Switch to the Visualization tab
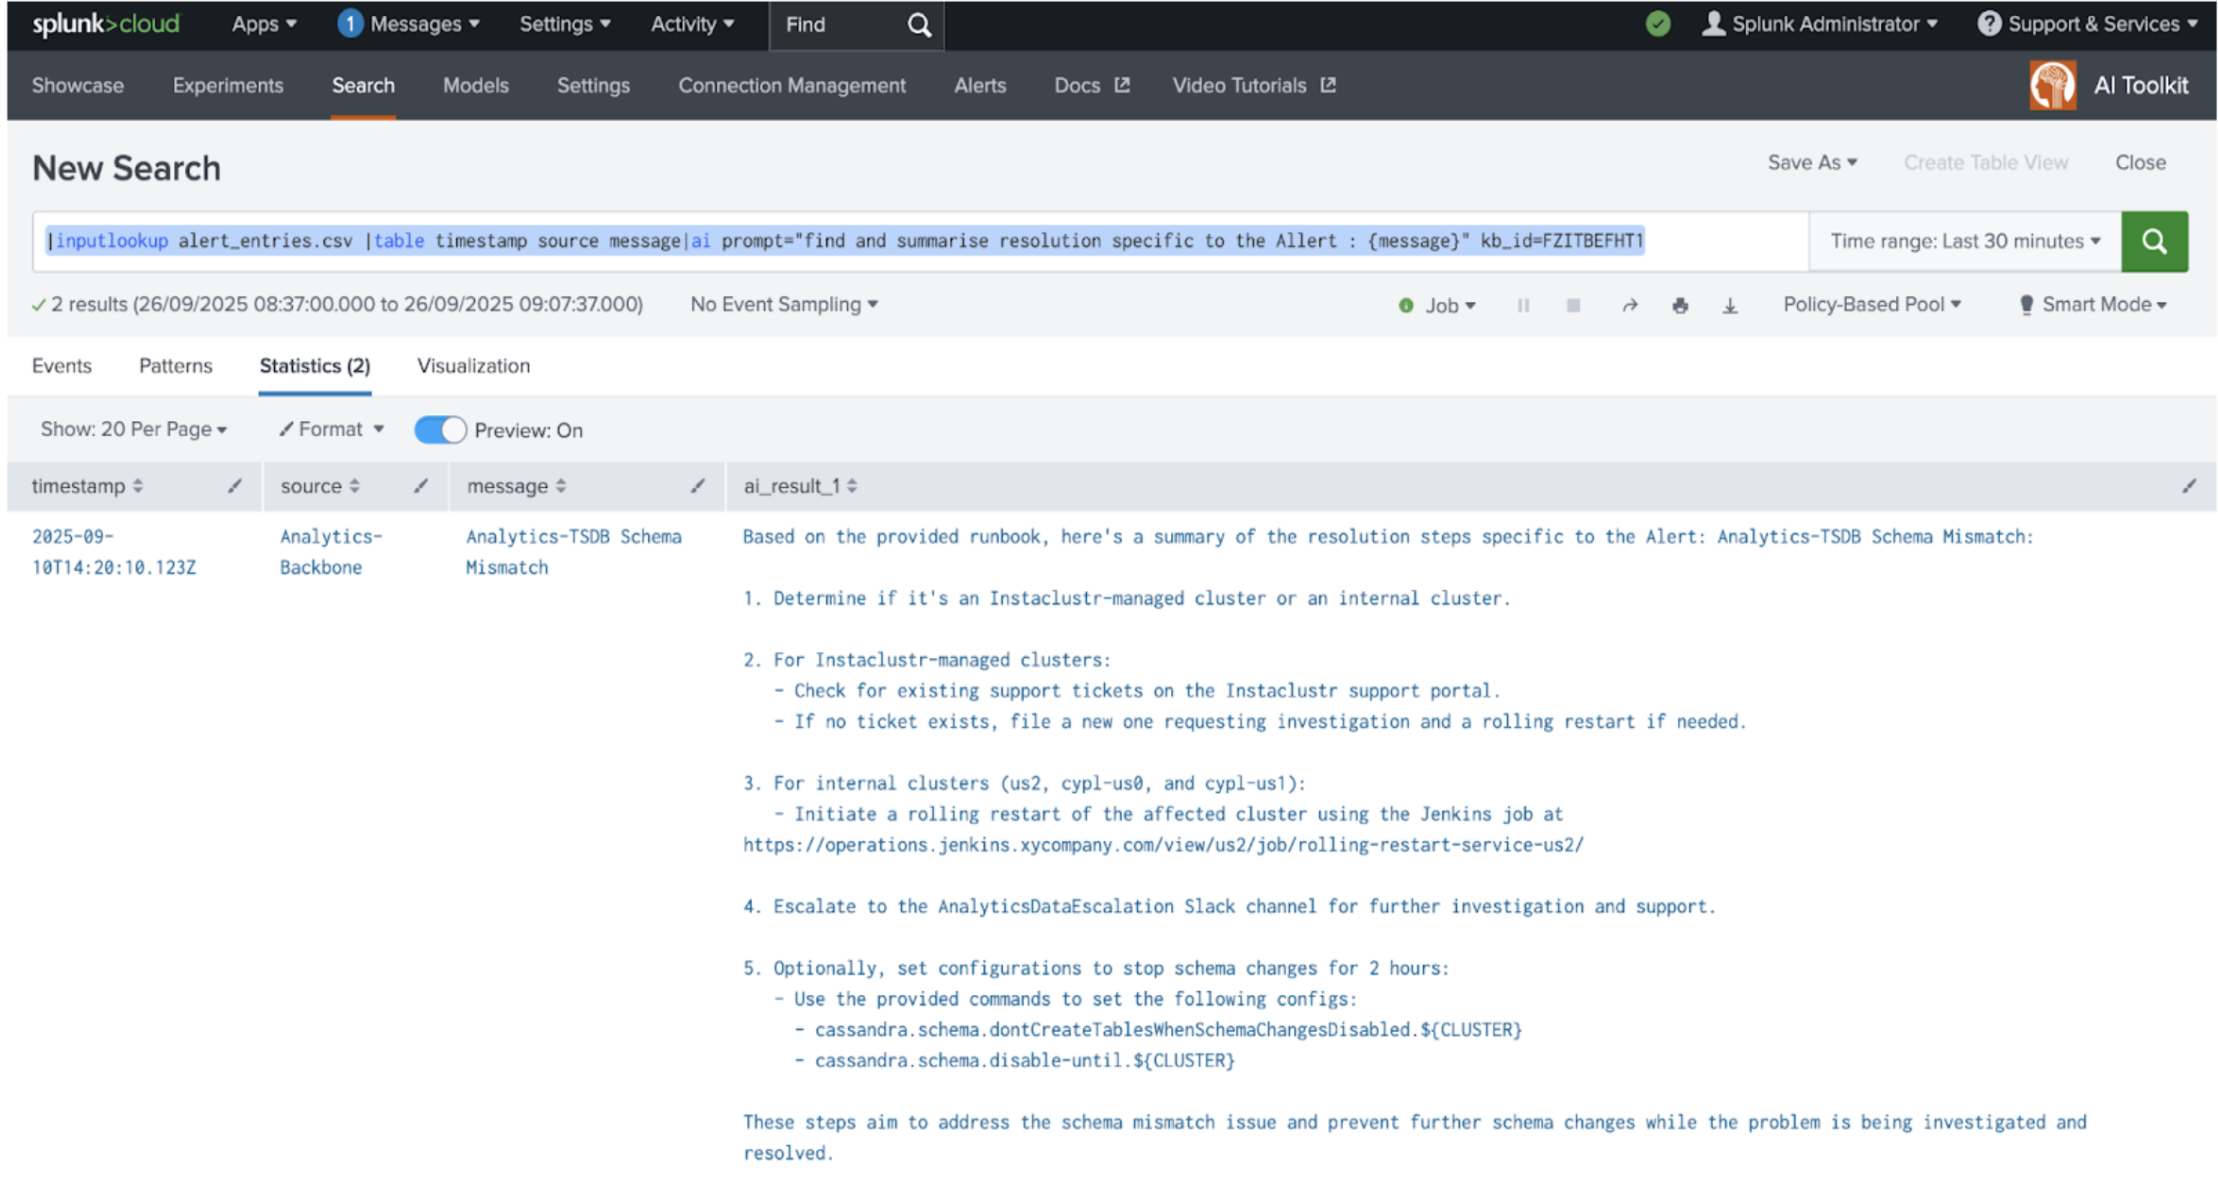This screenshot has width=2218, height=1192. pyautogui.click(x=474, y=366)
